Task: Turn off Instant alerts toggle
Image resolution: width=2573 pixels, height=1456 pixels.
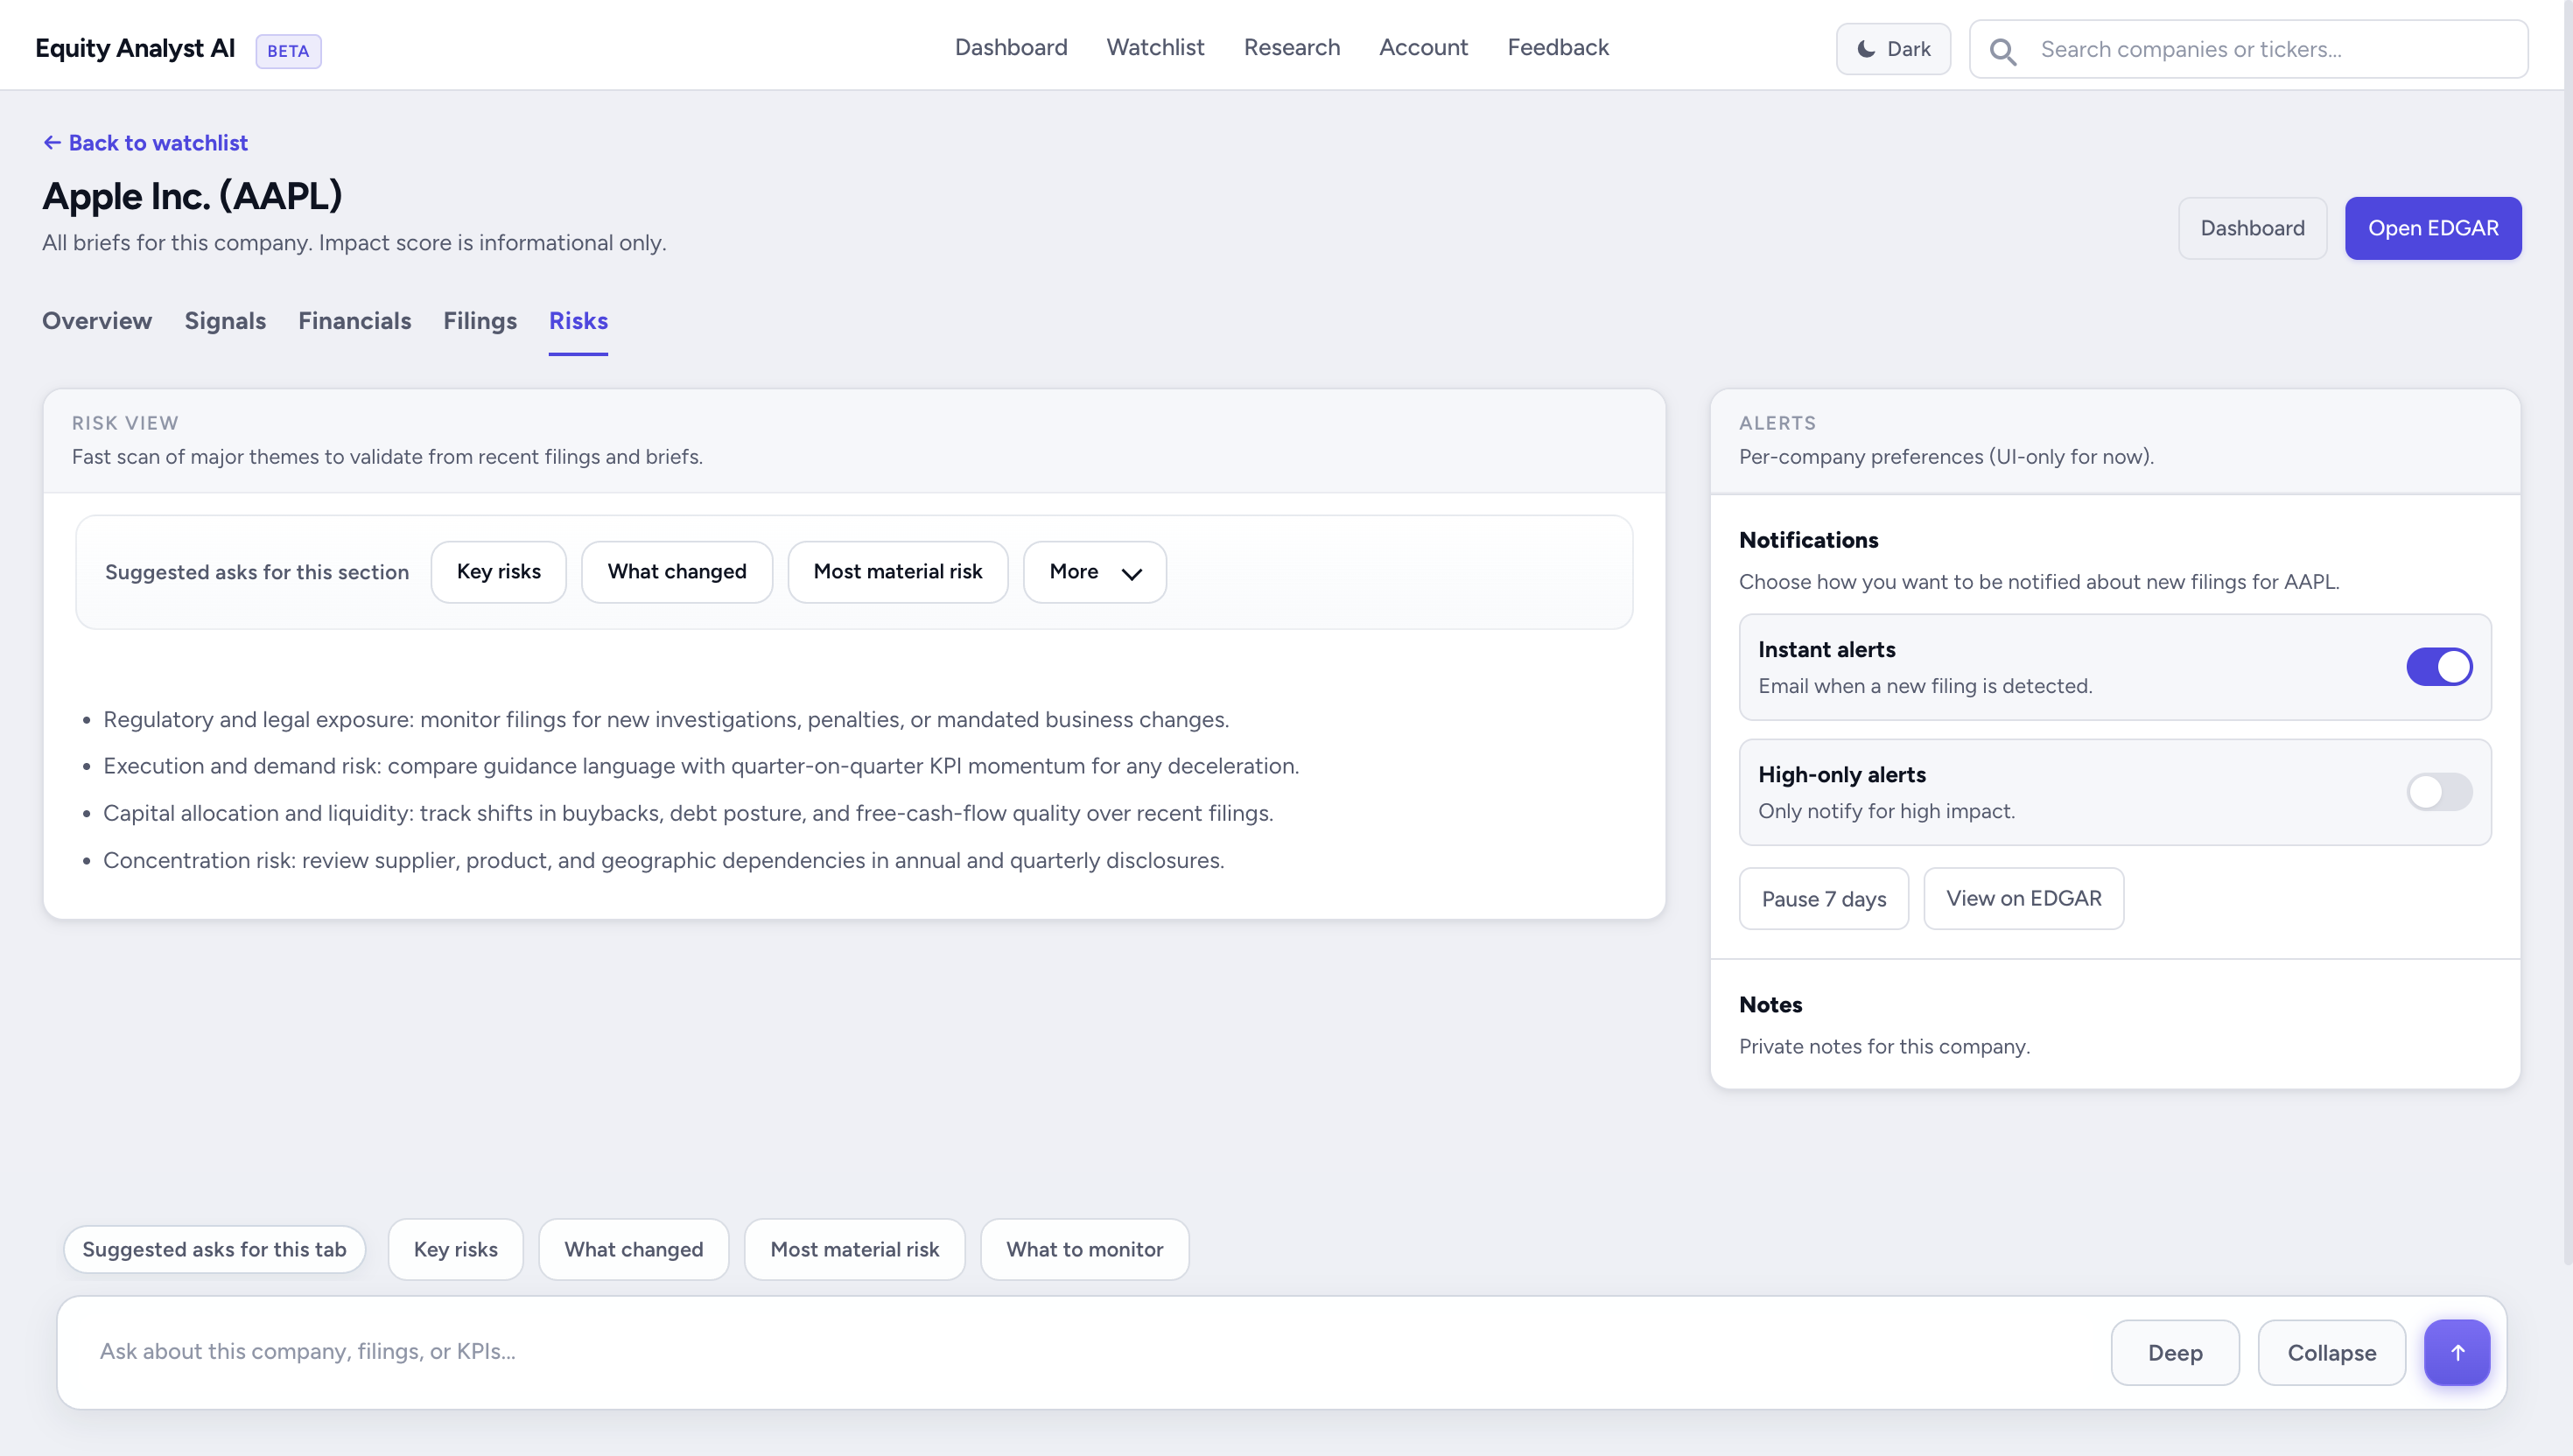Action: [x=2438, y=667]
